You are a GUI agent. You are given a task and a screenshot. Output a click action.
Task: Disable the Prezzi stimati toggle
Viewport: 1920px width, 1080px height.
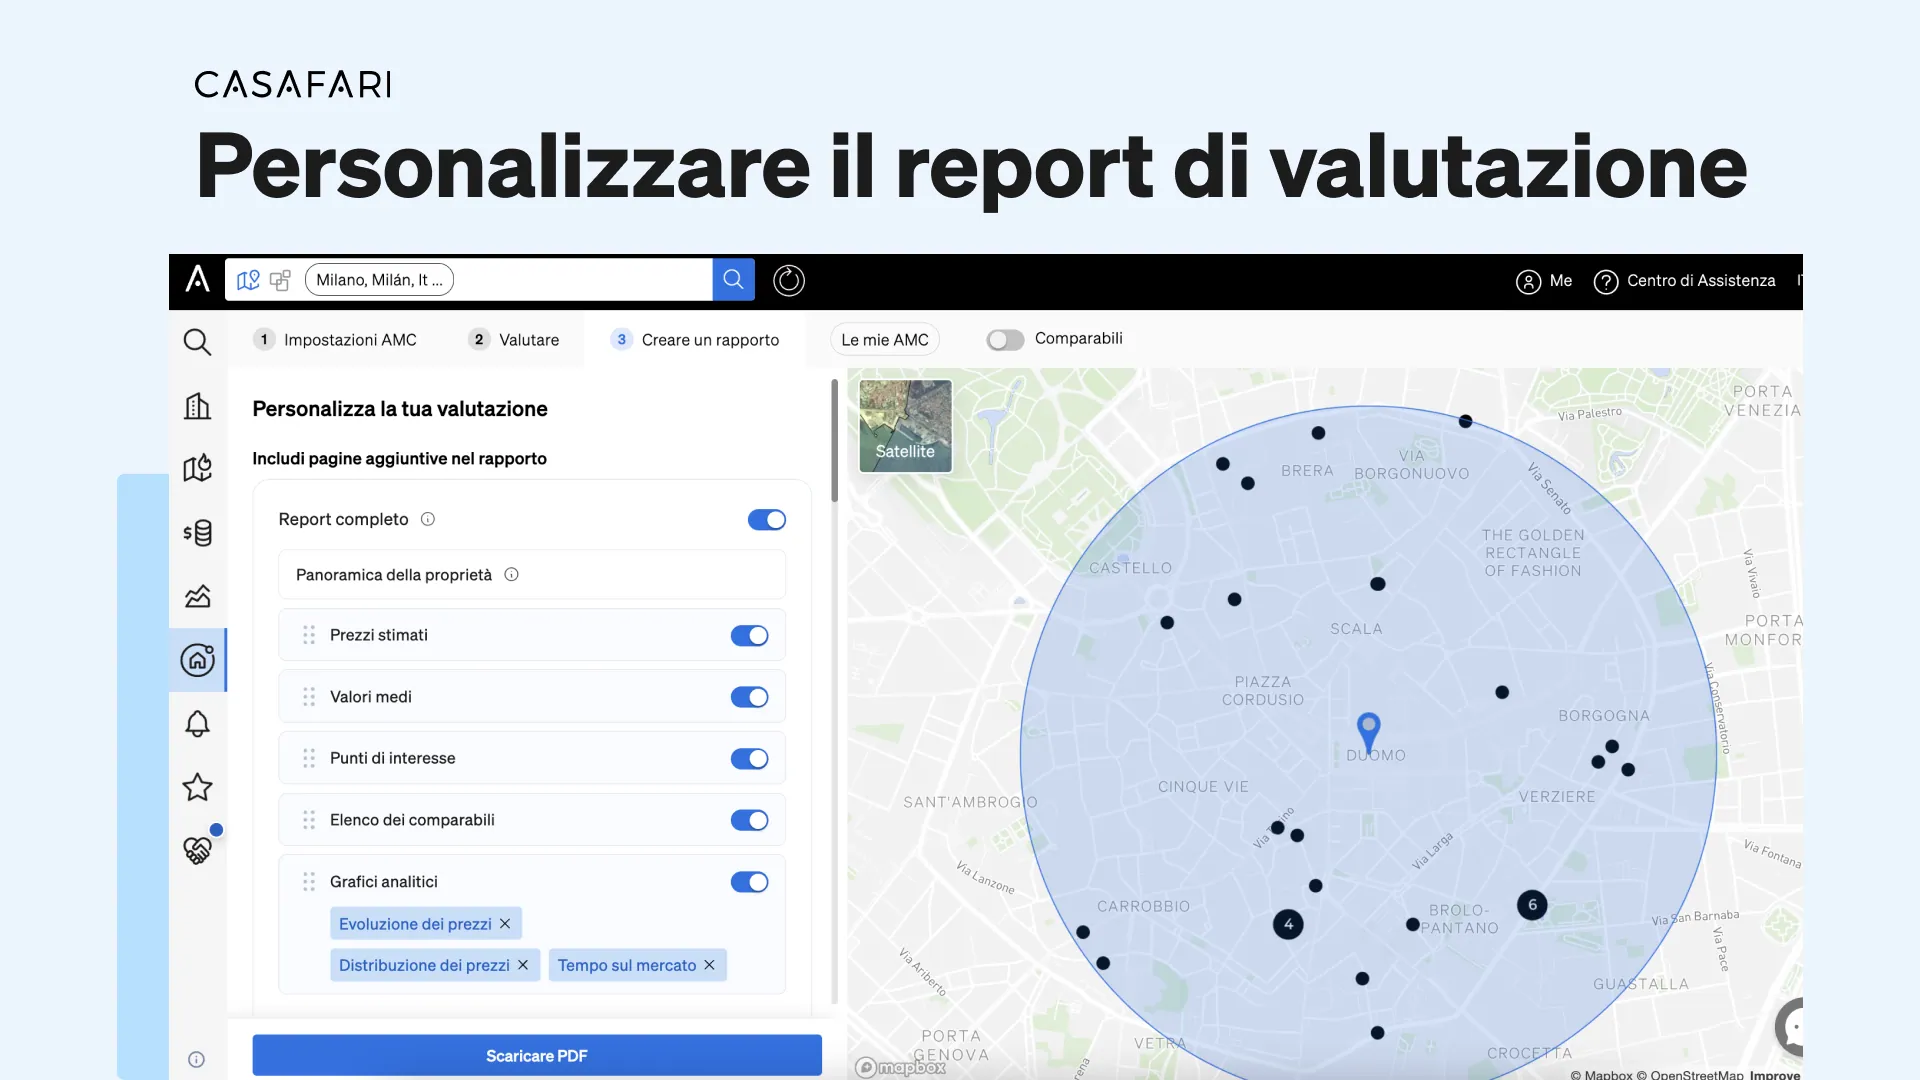click(x=749, y=636)
